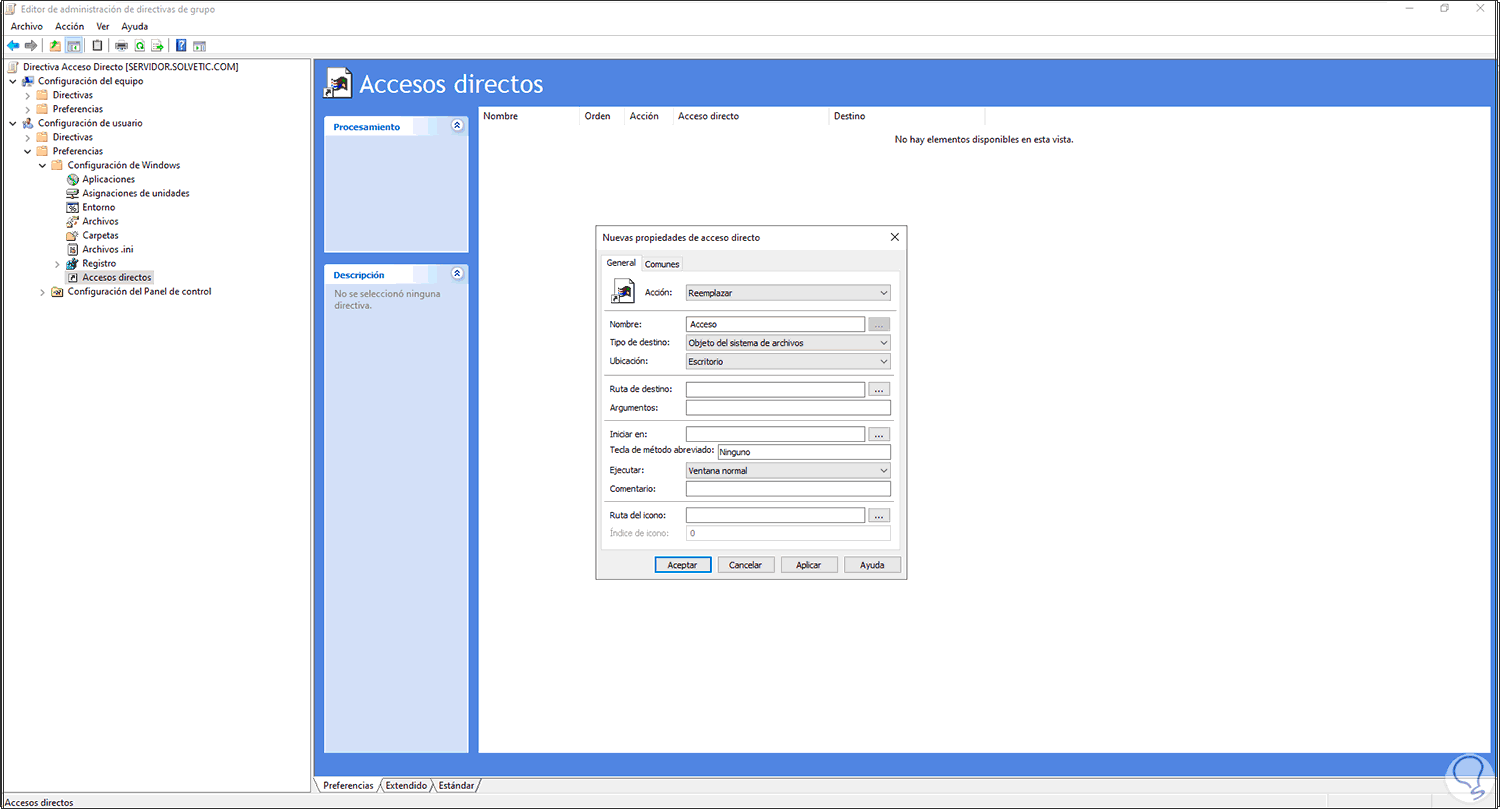The image size is (1500, 809).
Task: Toggle the console tree show/hide icon
Action: (x=73, y=45)
